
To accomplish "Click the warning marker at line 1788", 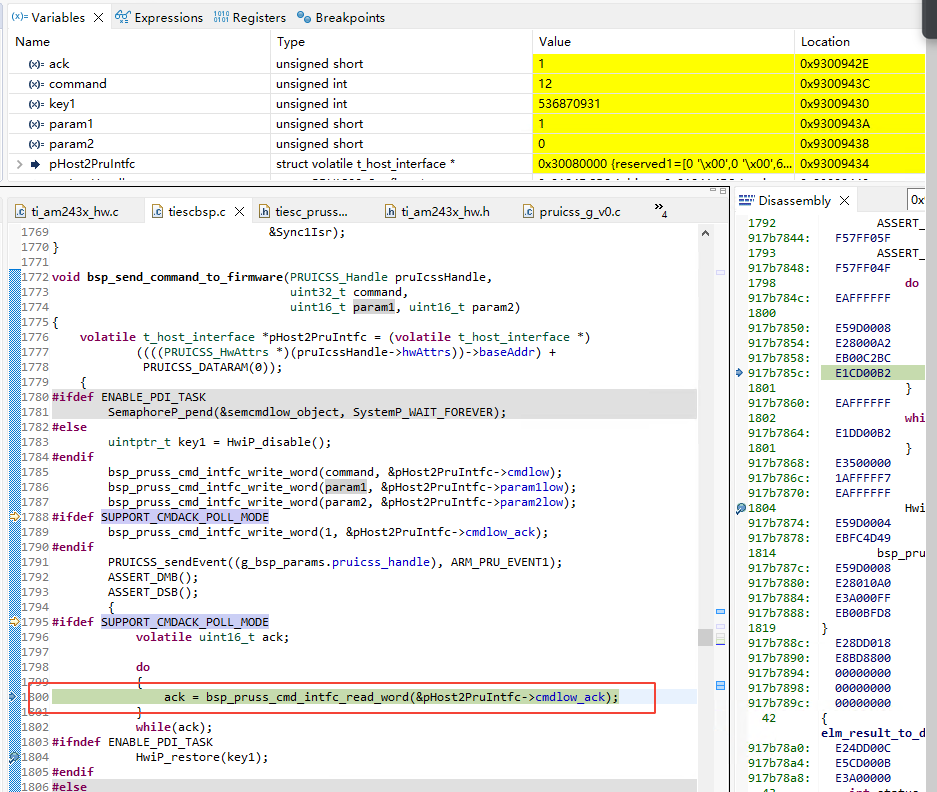I will [x=15, y=517].
